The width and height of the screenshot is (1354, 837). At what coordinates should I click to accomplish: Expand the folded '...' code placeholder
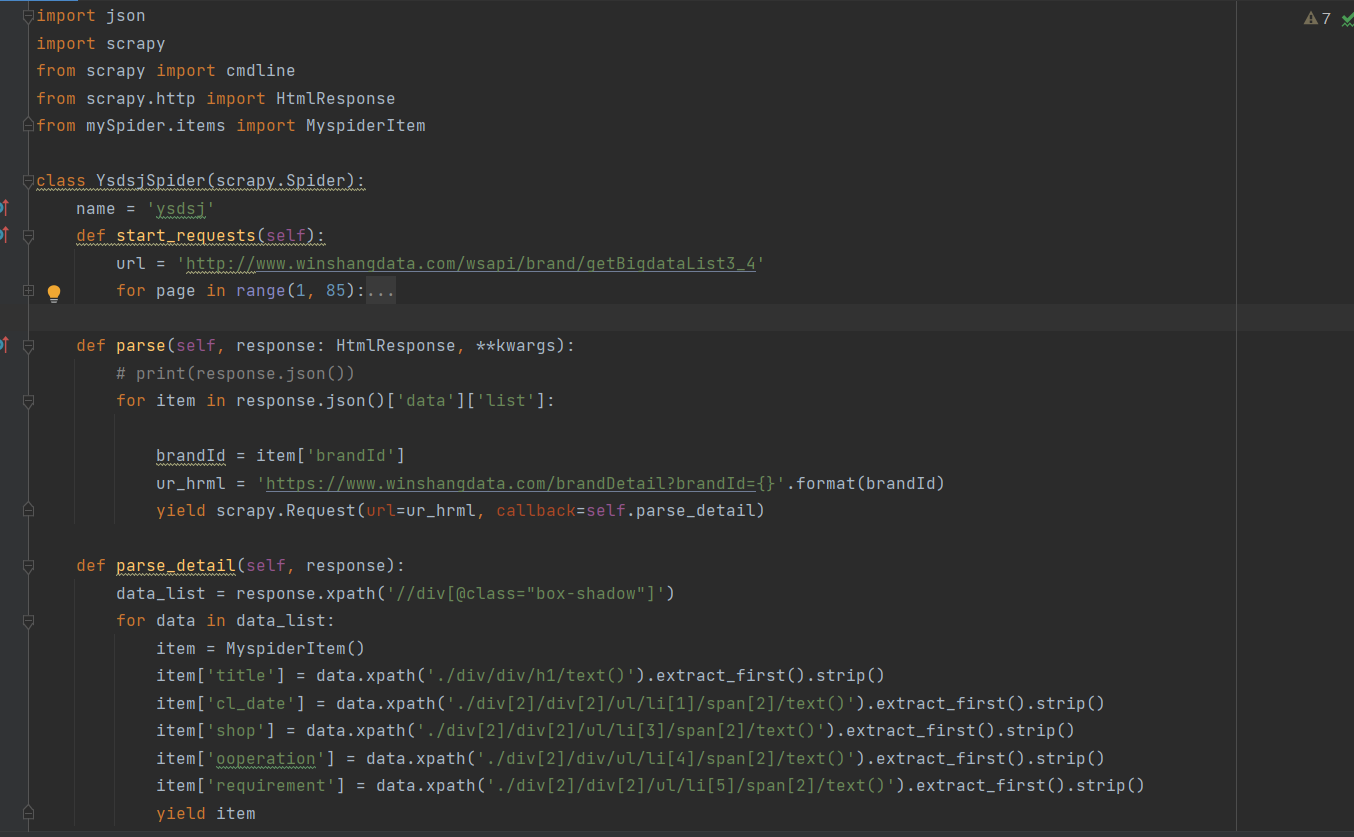[381, 291]
